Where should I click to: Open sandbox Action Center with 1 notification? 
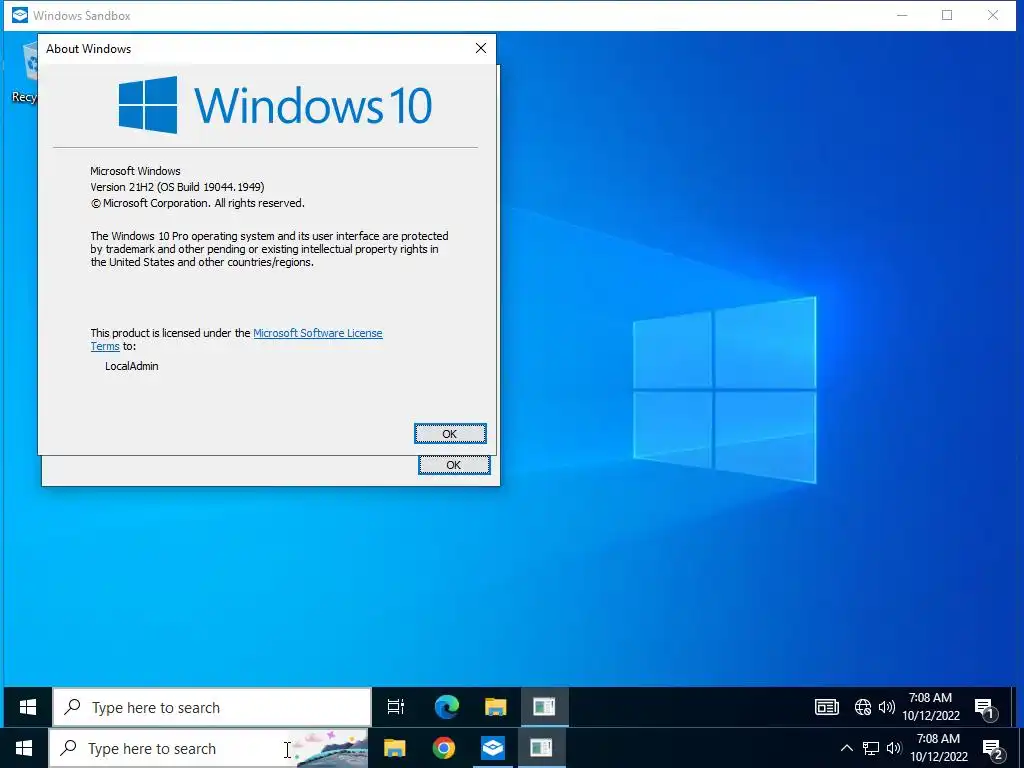(x=985, y=708)
